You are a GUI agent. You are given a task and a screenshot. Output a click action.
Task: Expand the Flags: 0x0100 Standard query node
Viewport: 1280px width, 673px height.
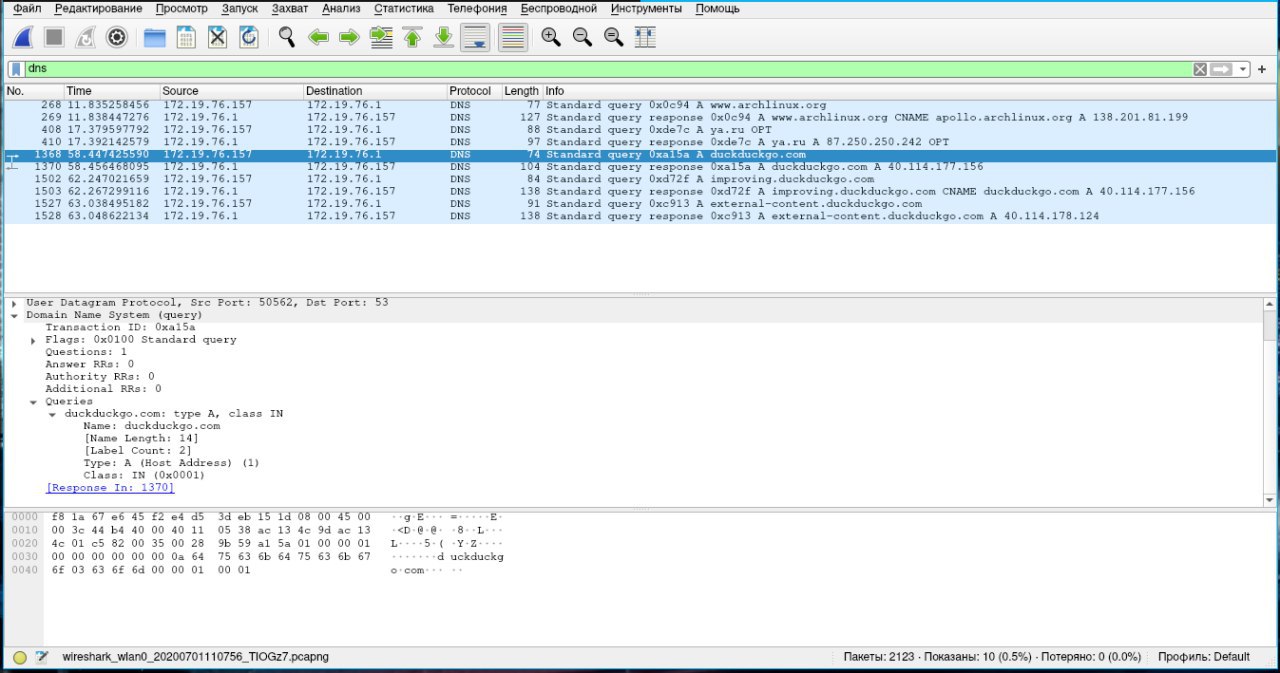[x=34, y=340]
